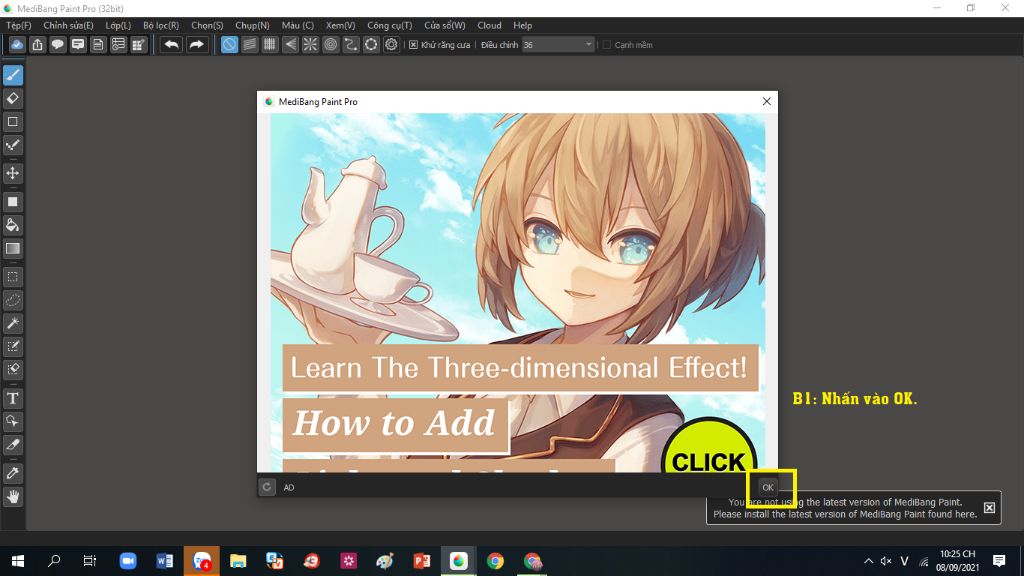Select the Move tool
This screenshot has width=1024, height=576.
pyautogui.click(x=12, y=173)
